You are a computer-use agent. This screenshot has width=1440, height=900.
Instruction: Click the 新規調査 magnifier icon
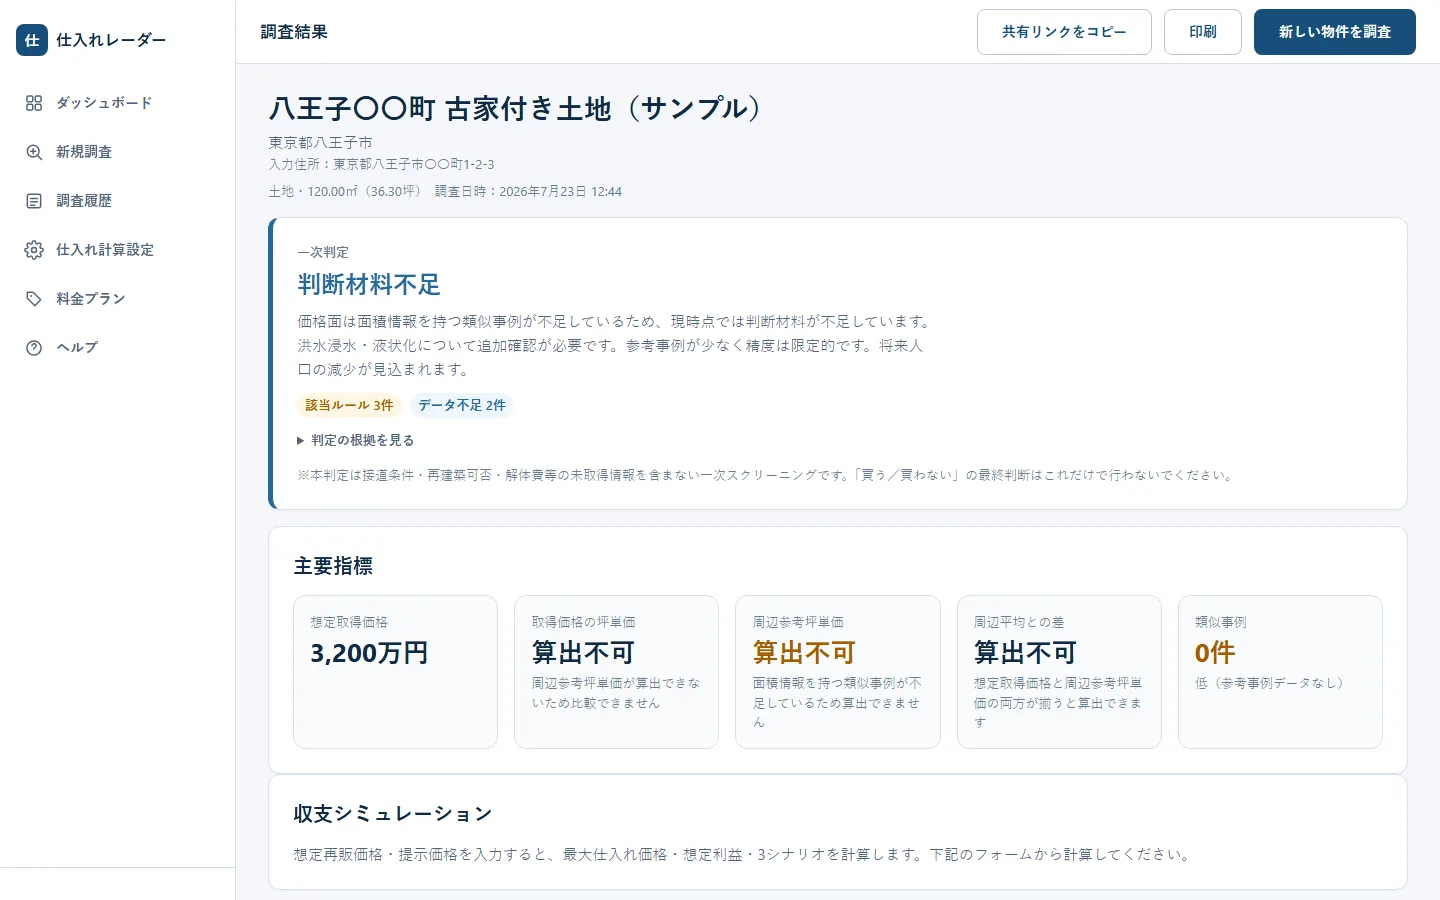[34, 152]
